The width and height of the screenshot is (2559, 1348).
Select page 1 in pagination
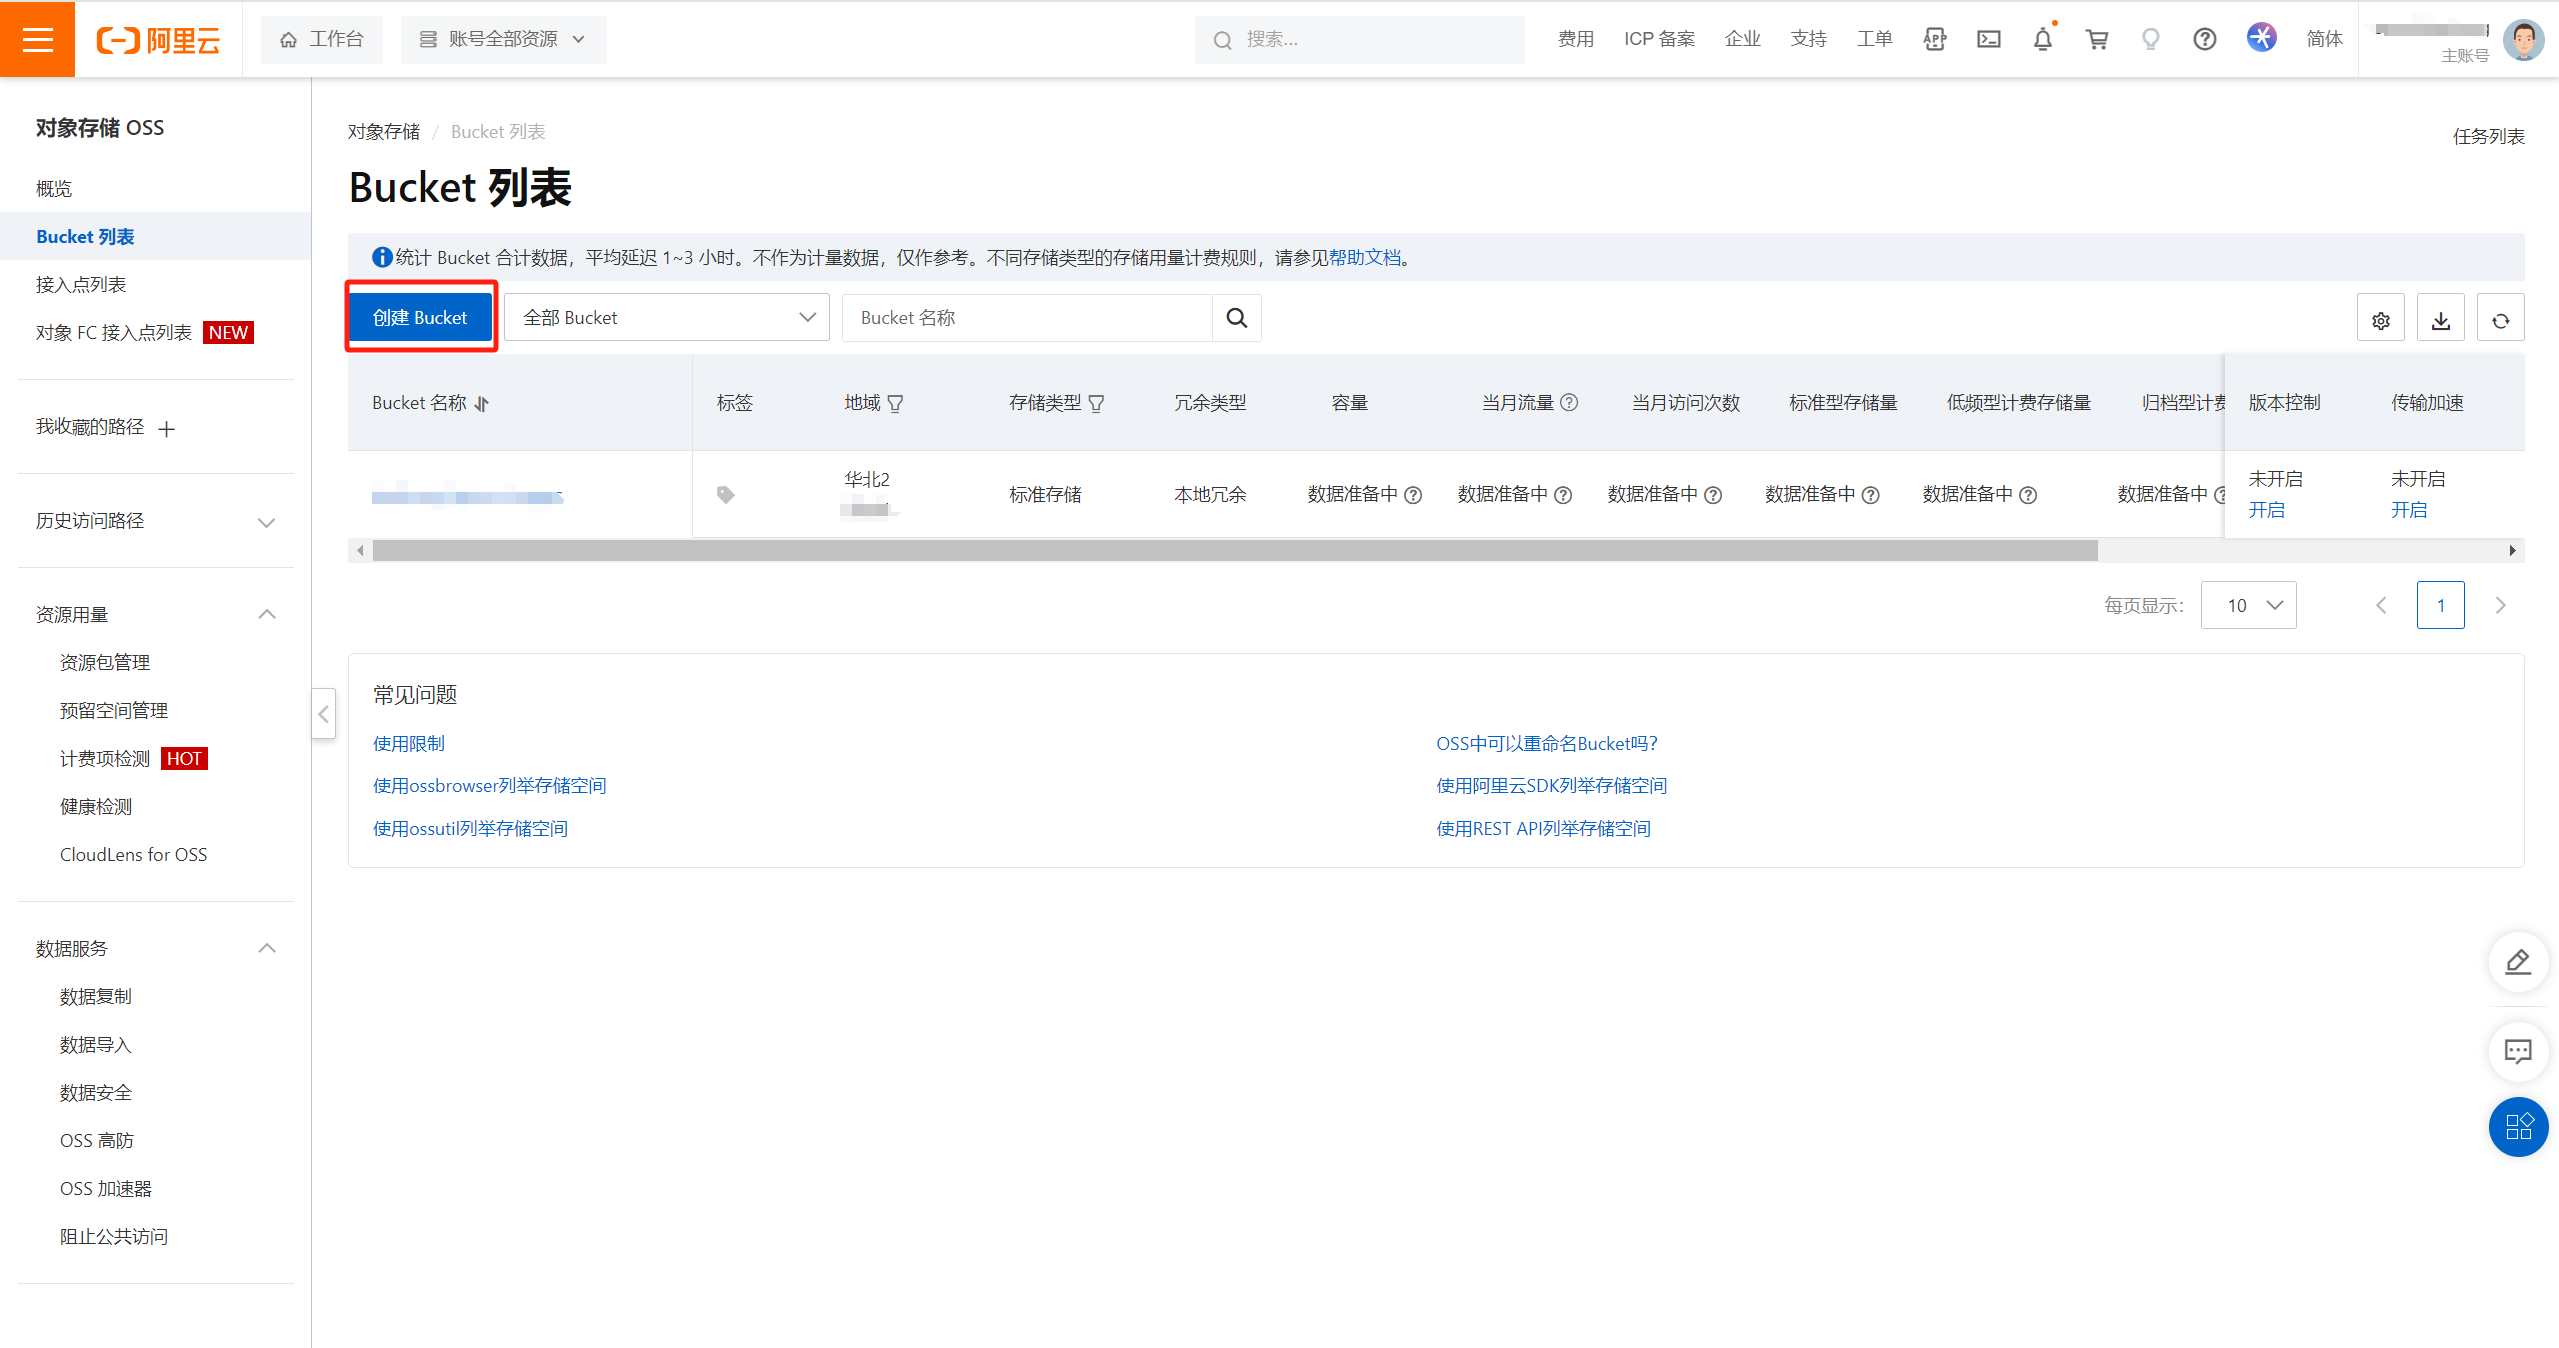point(2441,606)
